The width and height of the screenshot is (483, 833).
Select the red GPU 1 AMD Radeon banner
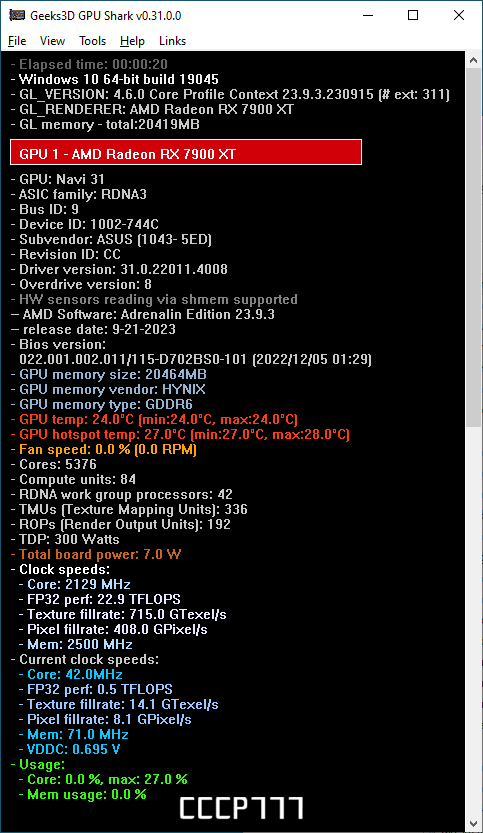(186, 152)
